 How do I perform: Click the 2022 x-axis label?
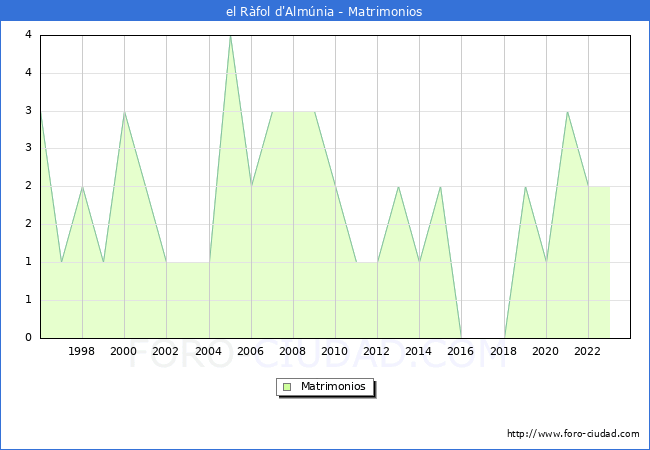coord(587,351)
